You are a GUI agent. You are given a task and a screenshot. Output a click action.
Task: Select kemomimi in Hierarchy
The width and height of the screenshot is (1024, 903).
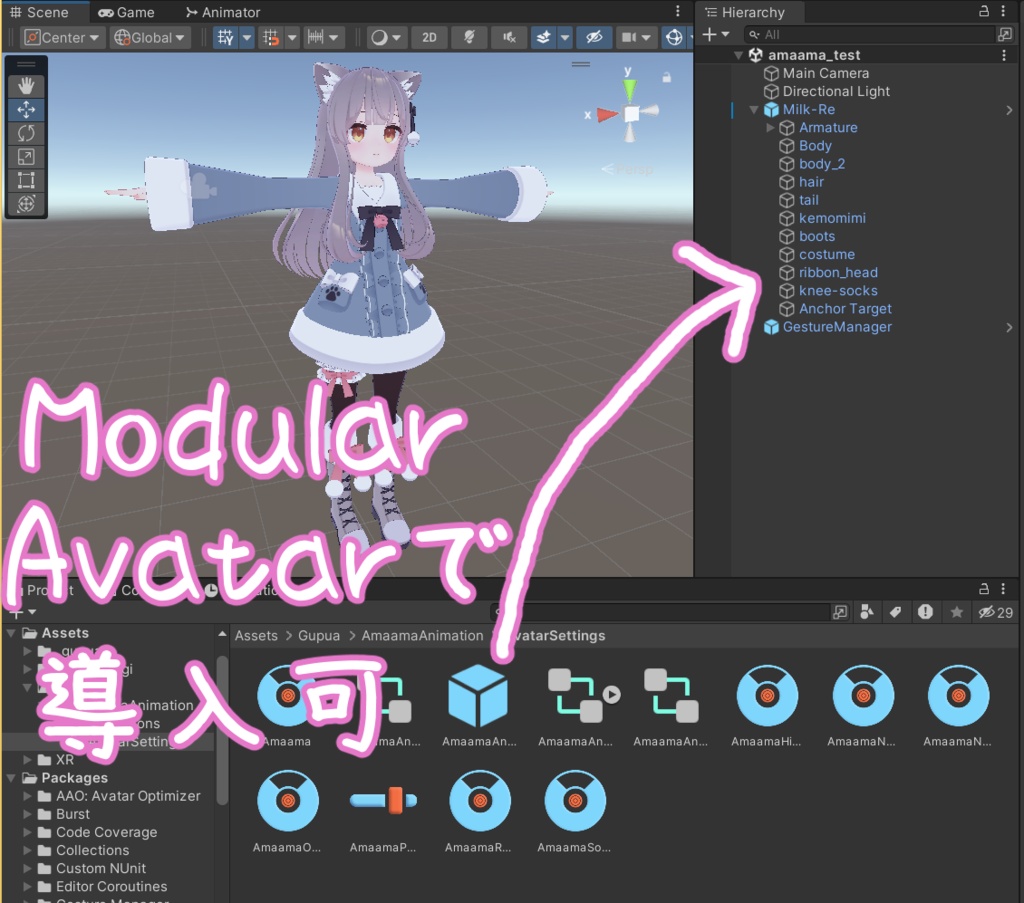pos(832,218)
